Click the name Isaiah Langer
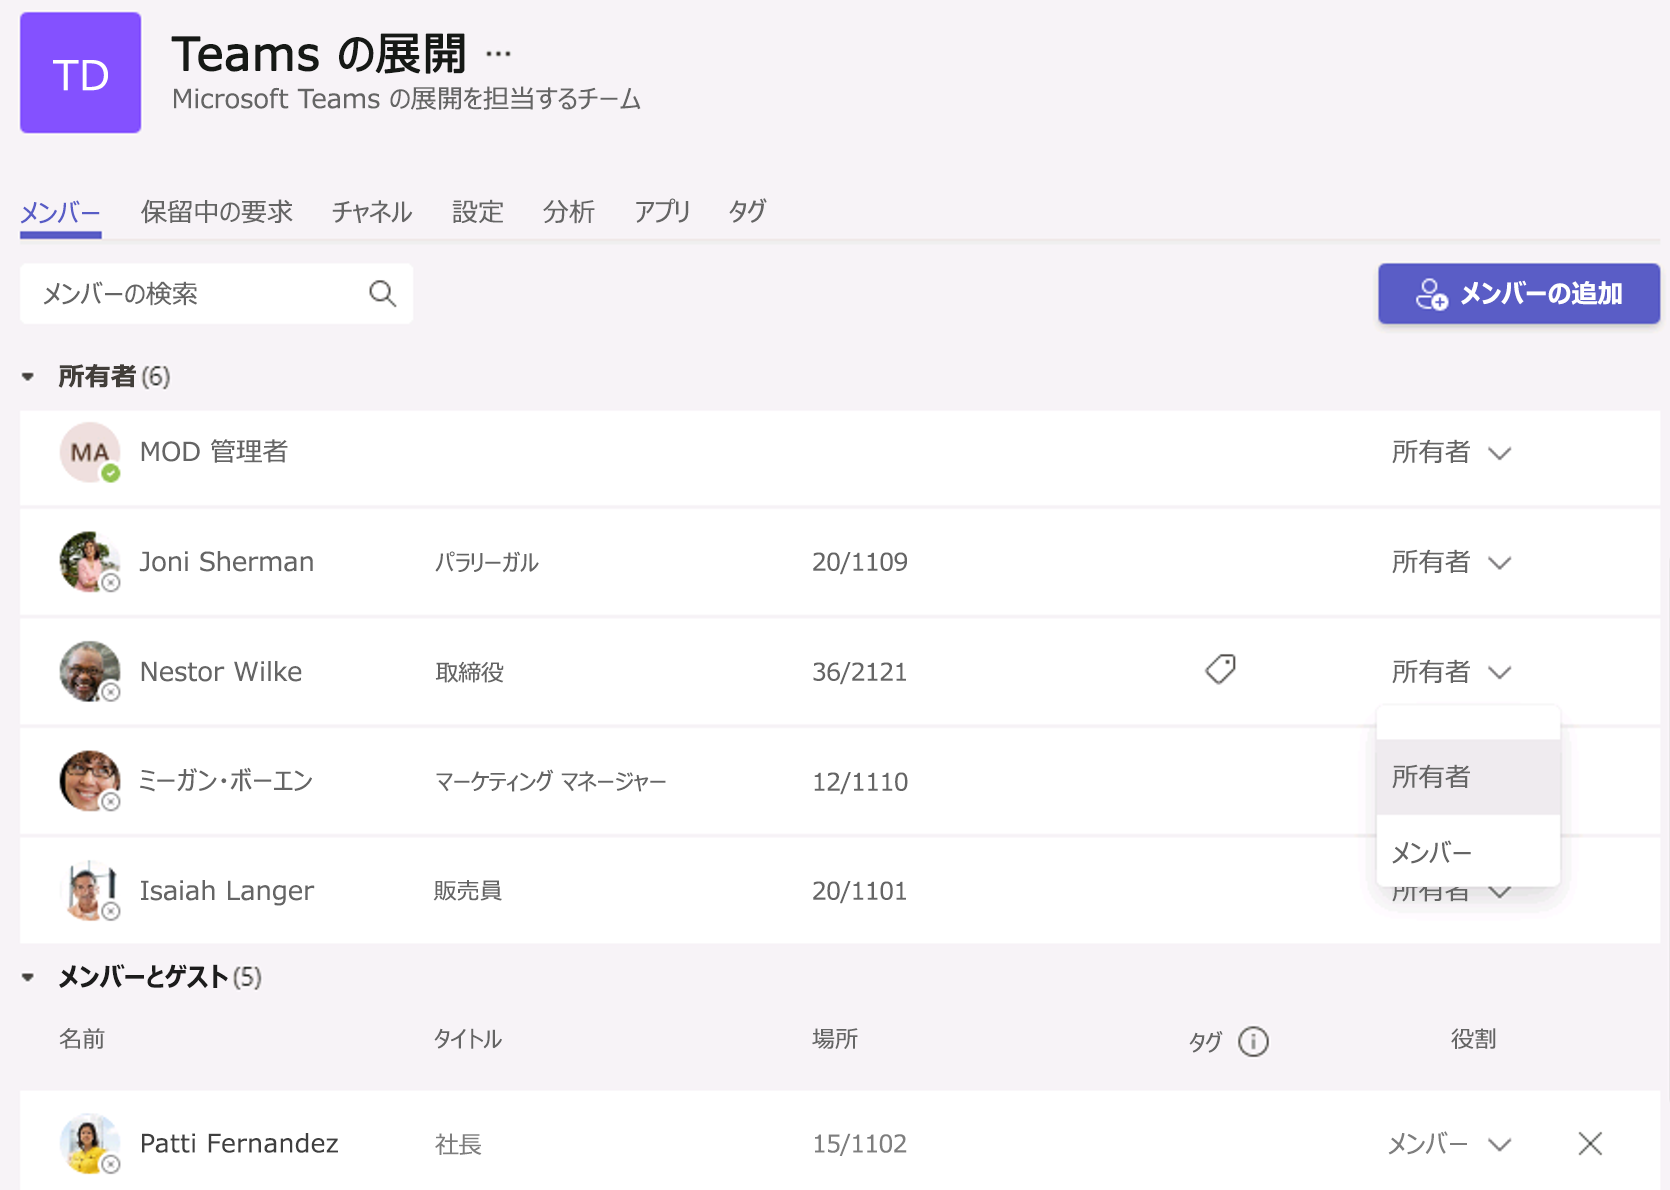This screenshot has height=1190, width=1670. tap(227, 890)
